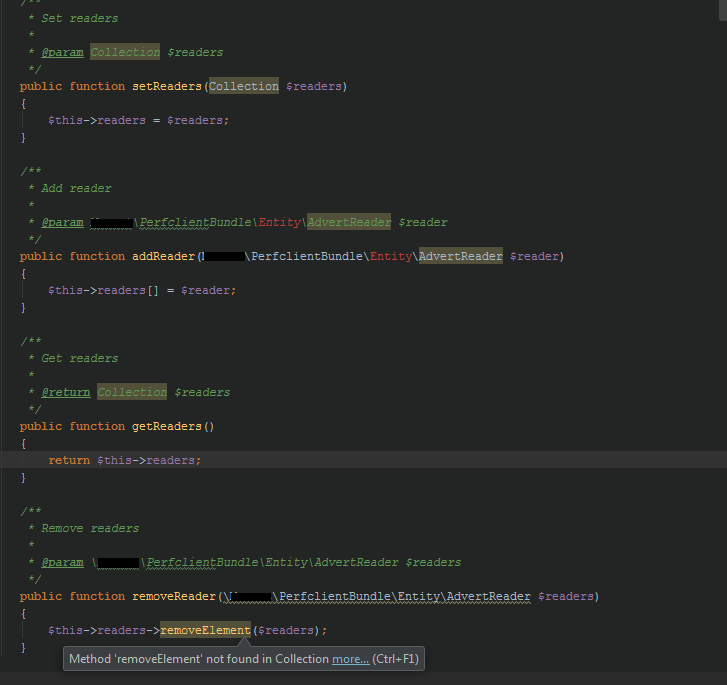This screenshot has height=685, width=727.
Task: Select $readers in the @return docblock line
Action: (x=202, y=392)
